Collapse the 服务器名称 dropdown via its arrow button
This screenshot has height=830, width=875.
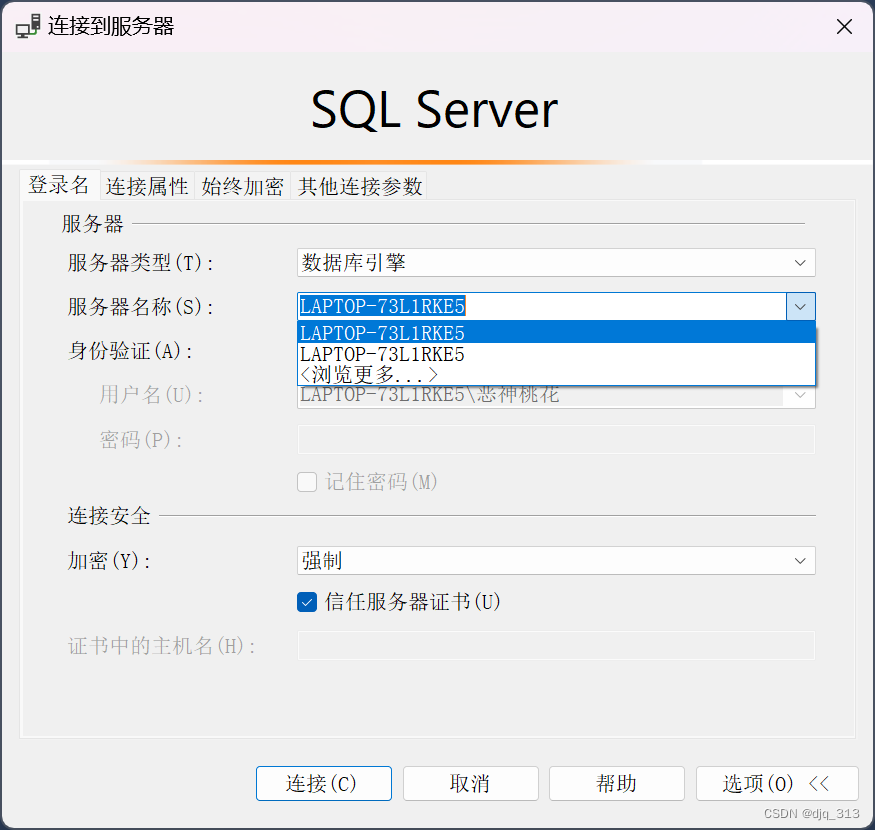click(x=800, y=307)
